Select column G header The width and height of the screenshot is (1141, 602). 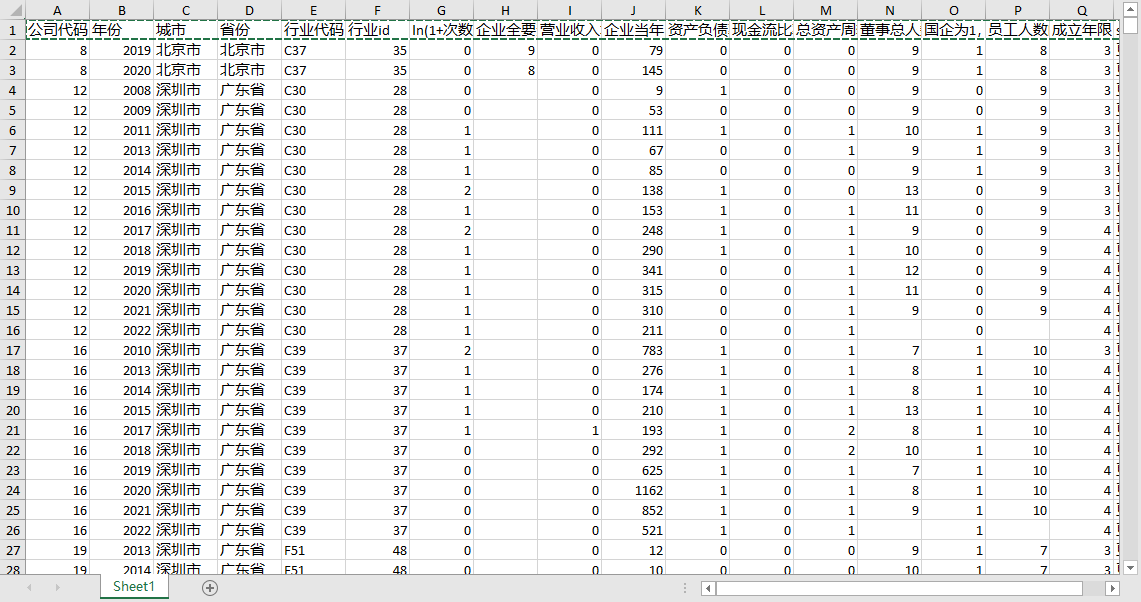(x=442, y=10)
